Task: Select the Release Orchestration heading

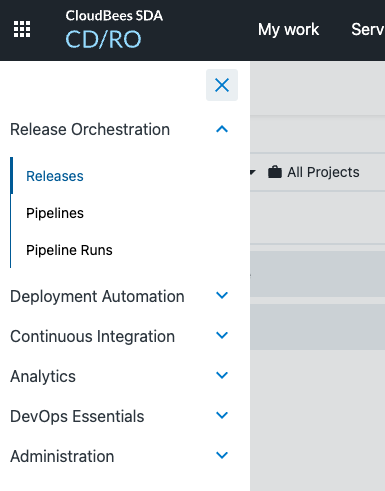Action: pyautogui.click(x=90, y=129)
